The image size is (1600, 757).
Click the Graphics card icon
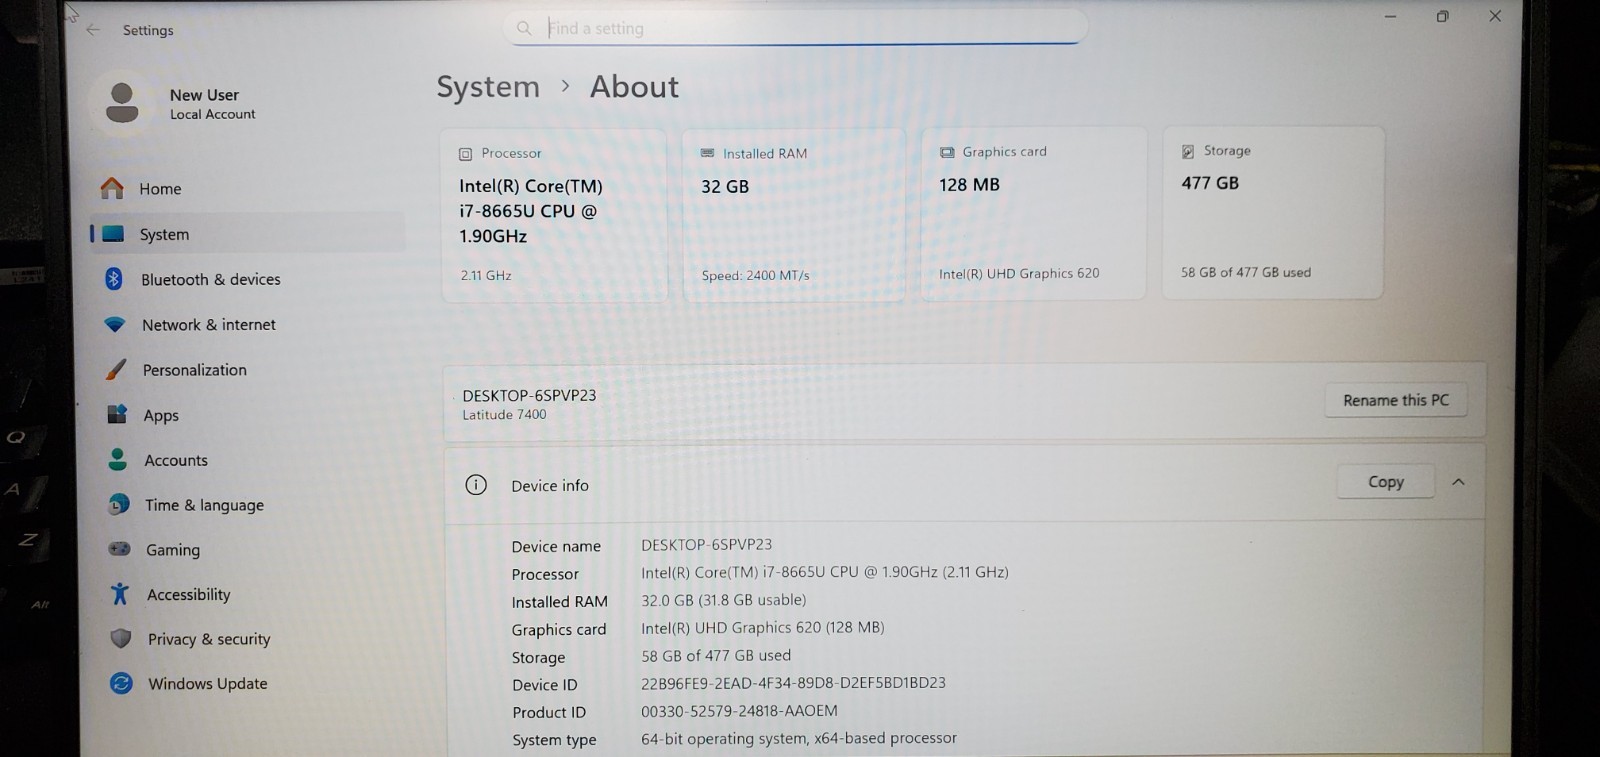coord(947,152)
